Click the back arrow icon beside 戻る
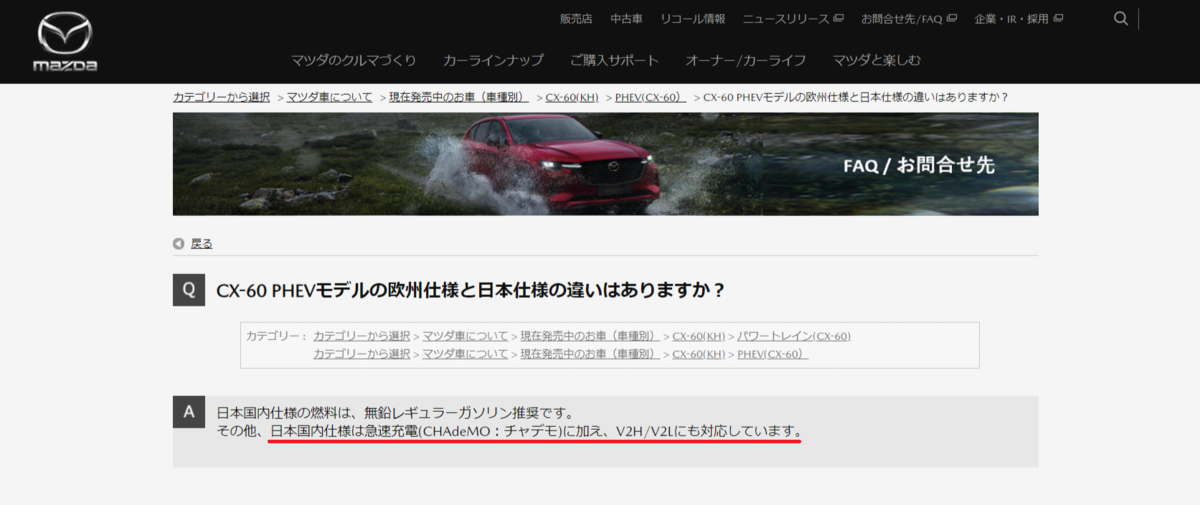 click(x=178, y=243)
